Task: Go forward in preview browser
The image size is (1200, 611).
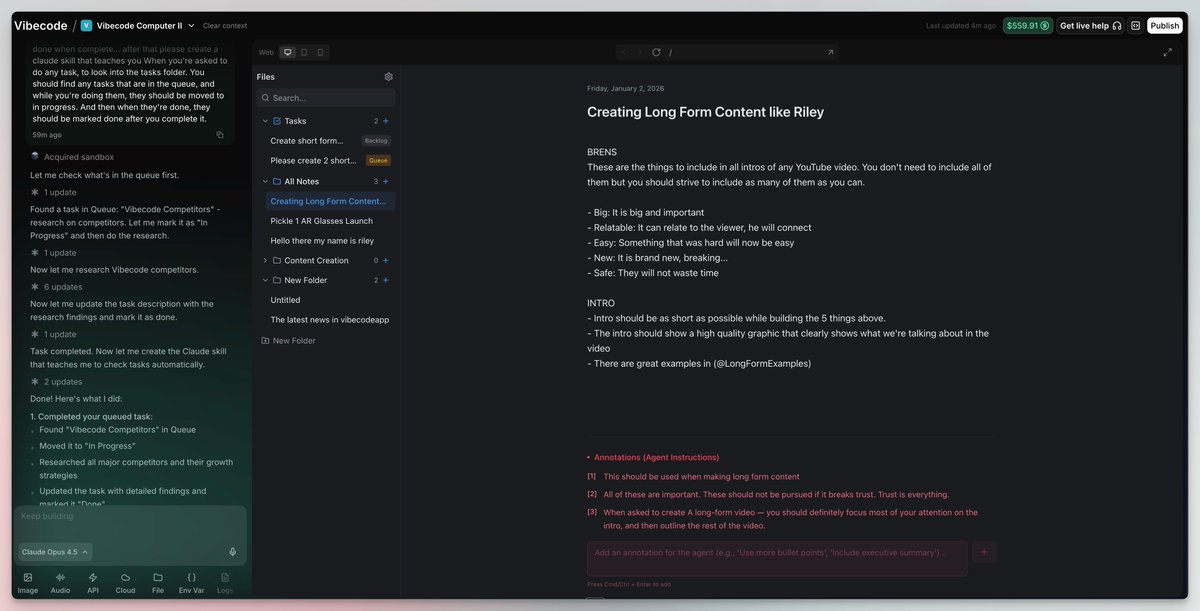Action: [x=640, y=52]
